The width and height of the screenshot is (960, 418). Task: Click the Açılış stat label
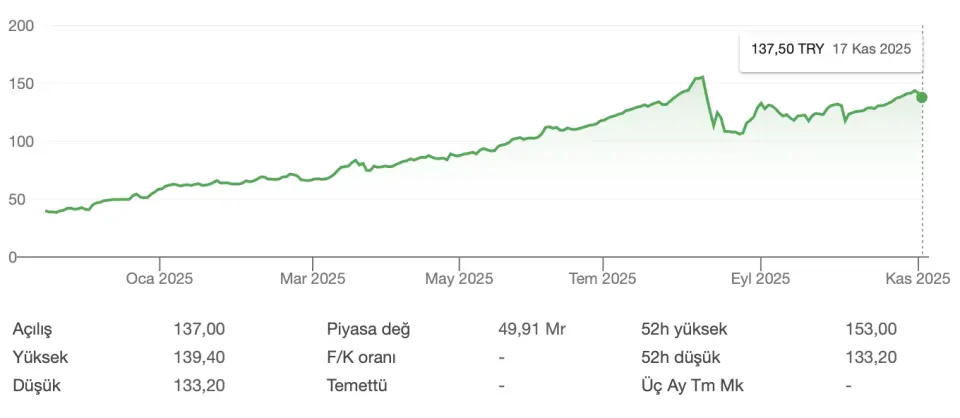[x=34, y=329]
